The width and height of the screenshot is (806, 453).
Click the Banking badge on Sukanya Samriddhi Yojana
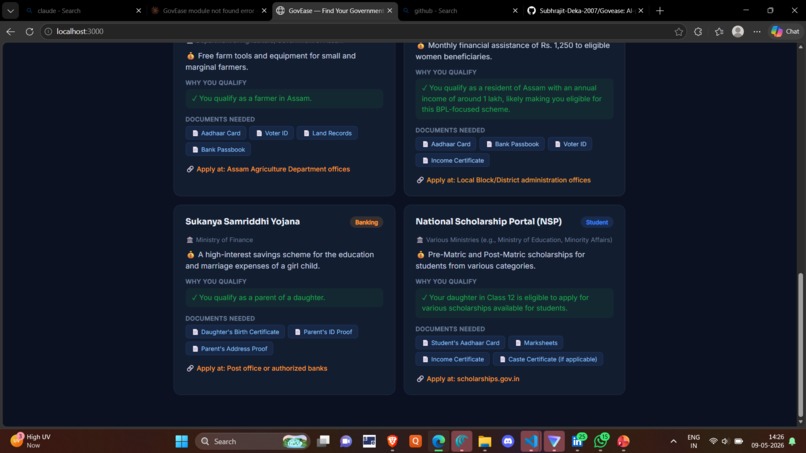[367, 222]
